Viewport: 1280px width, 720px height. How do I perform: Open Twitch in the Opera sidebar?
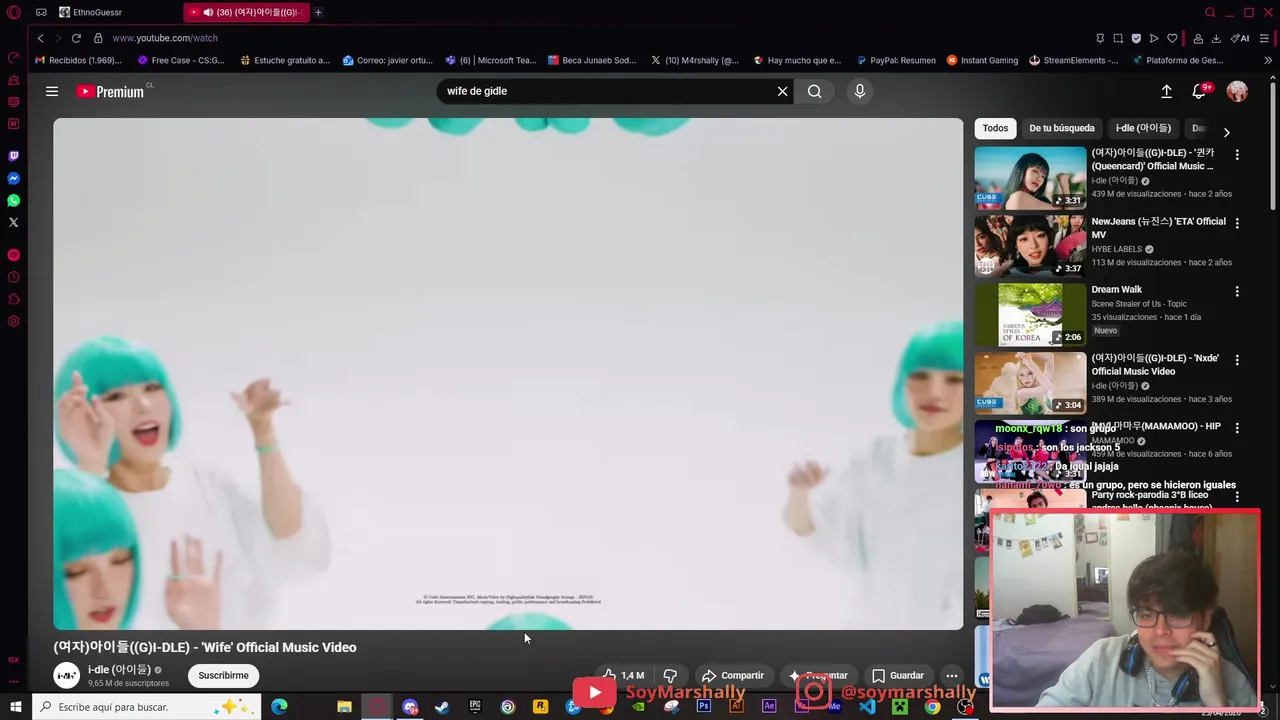point(13,156)
